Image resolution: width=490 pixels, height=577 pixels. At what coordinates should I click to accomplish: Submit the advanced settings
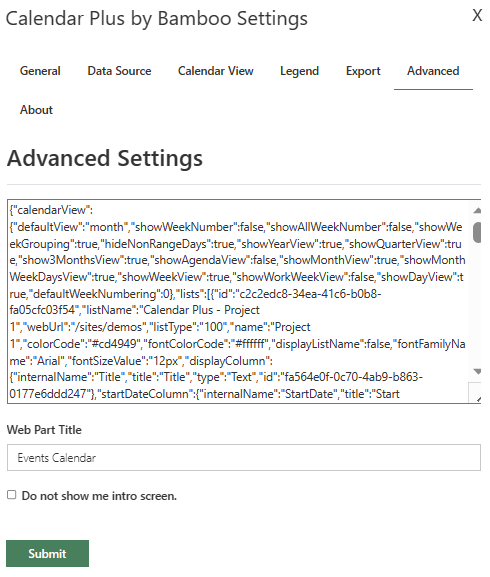47,553
